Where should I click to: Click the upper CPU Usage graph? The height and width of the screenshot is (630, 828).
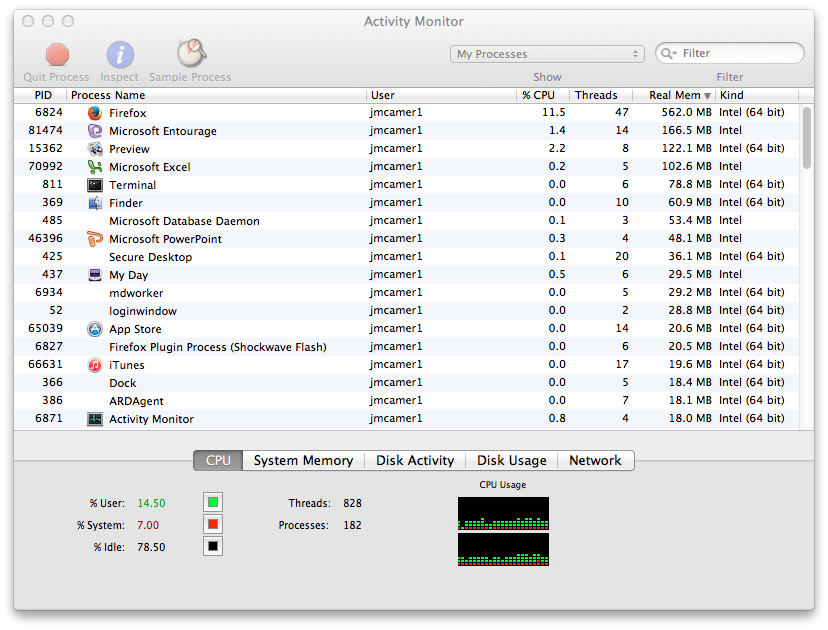503,513
